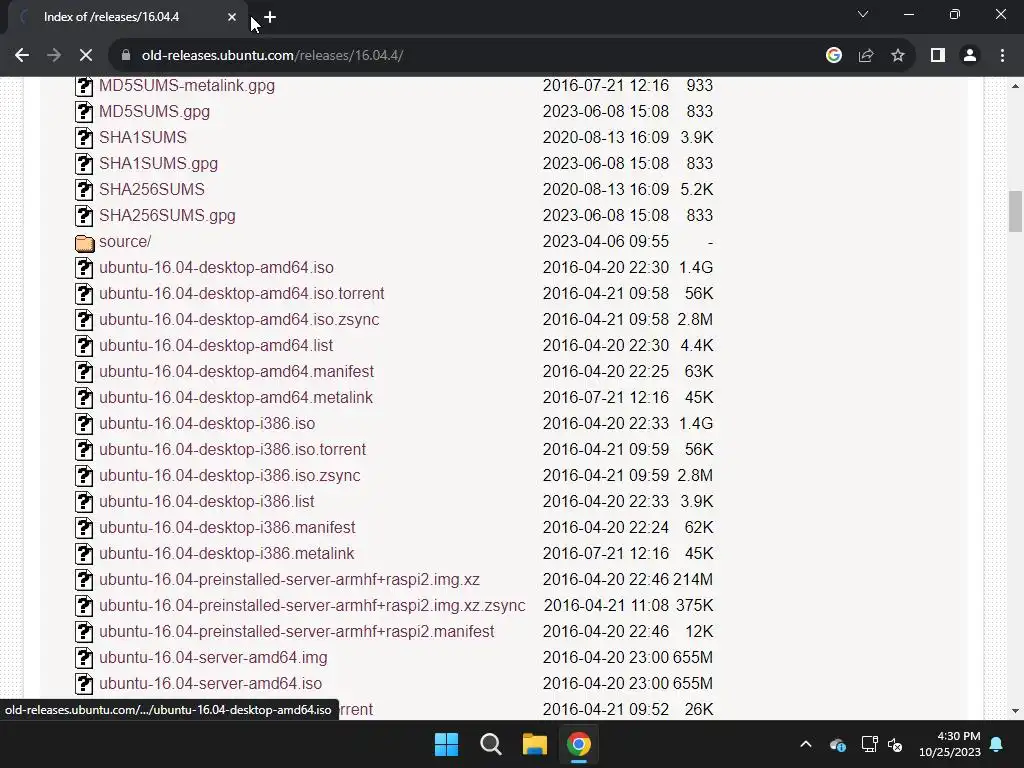Click the OneDrive cloud icon in system tray
Screen dimensions: 1024x768
point(838,744)
